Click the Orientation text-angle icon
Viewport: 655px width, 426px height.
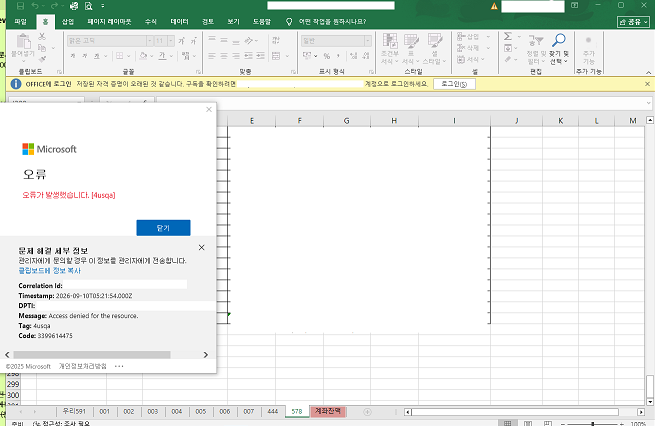click(x=249, y=41)
